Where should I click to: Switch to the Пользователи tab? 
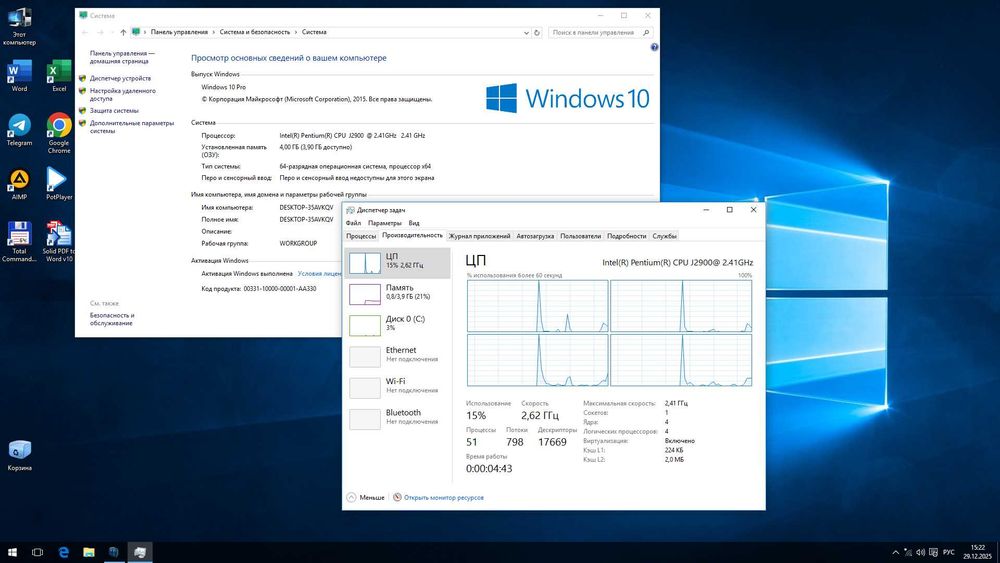point(580,236)
